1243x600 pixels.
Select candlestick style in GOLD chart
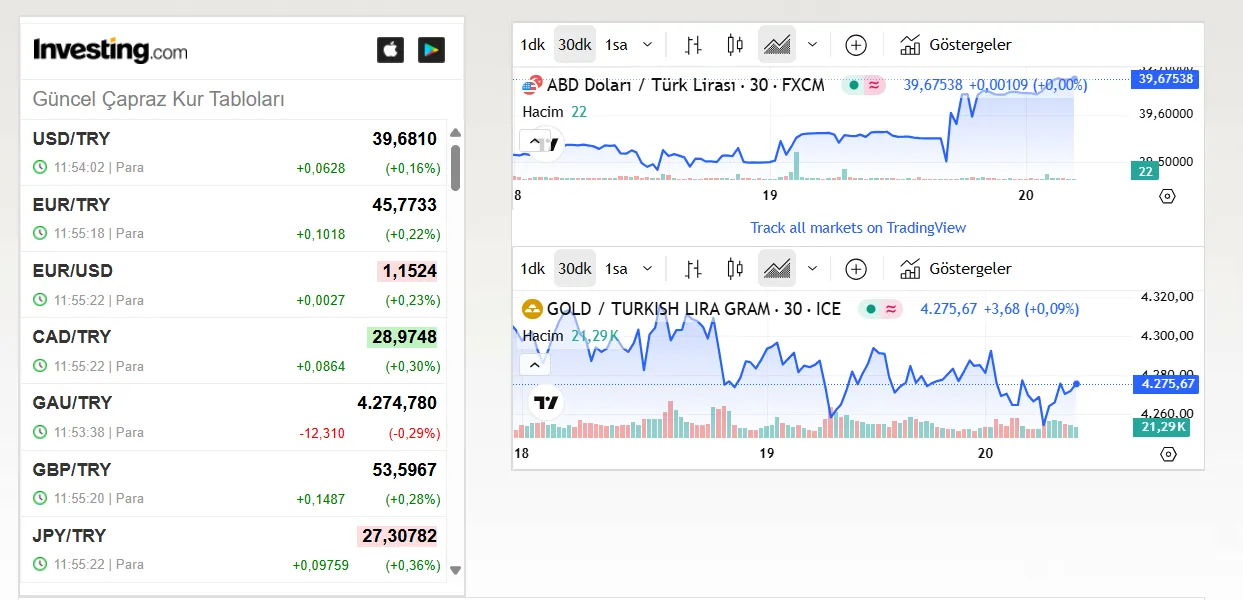735,268
